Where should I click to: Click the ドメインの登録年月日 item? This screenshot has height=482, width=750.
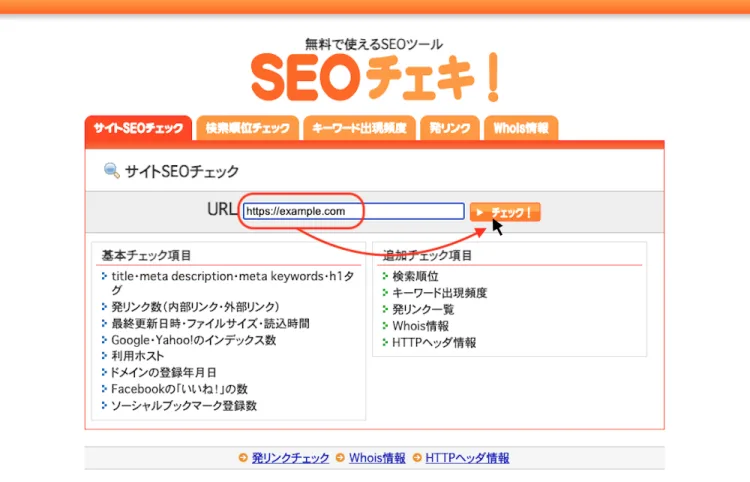164,372
